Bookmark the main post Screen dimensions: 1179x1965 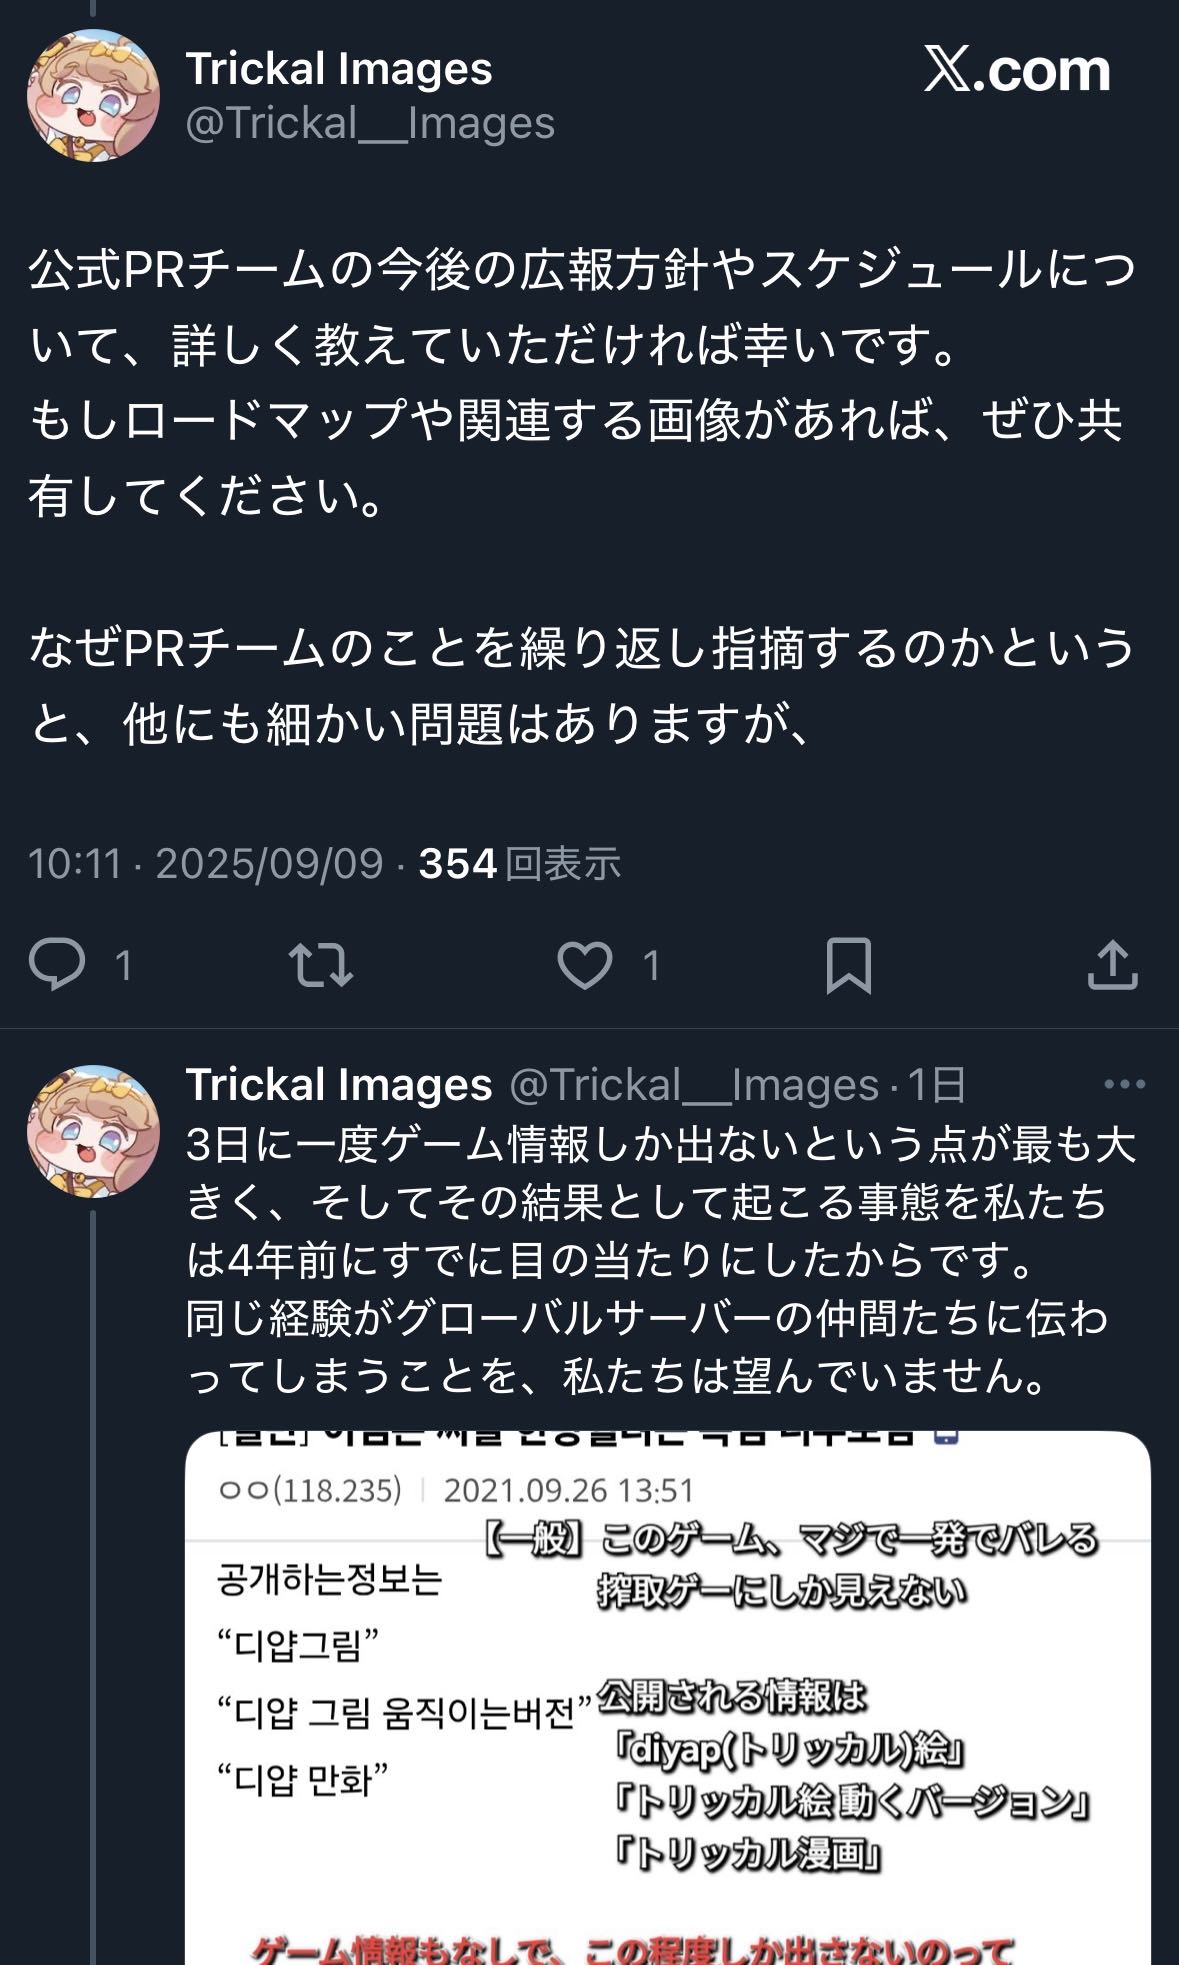848,965
